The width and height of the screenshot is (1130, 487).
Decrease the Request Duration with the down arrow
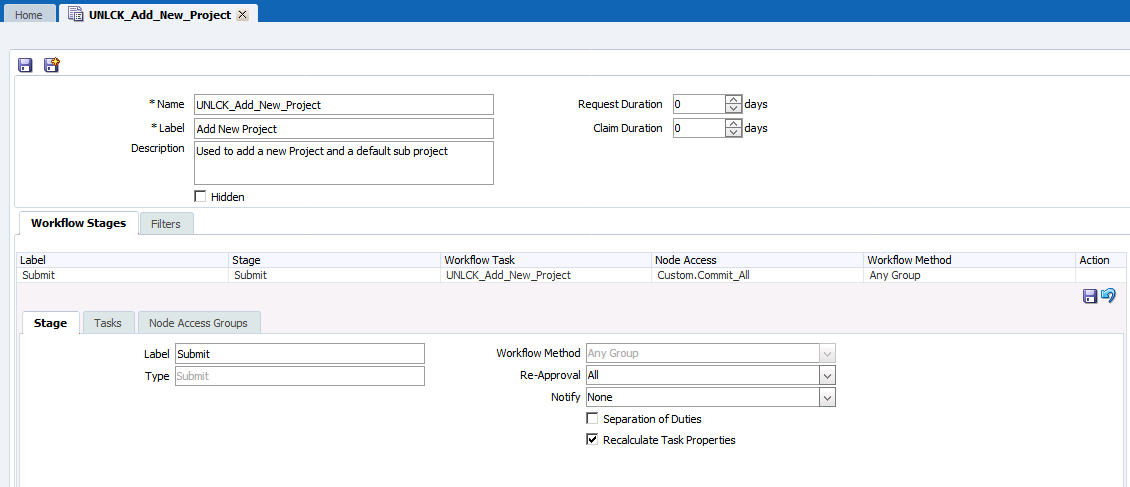pos(733,109)
